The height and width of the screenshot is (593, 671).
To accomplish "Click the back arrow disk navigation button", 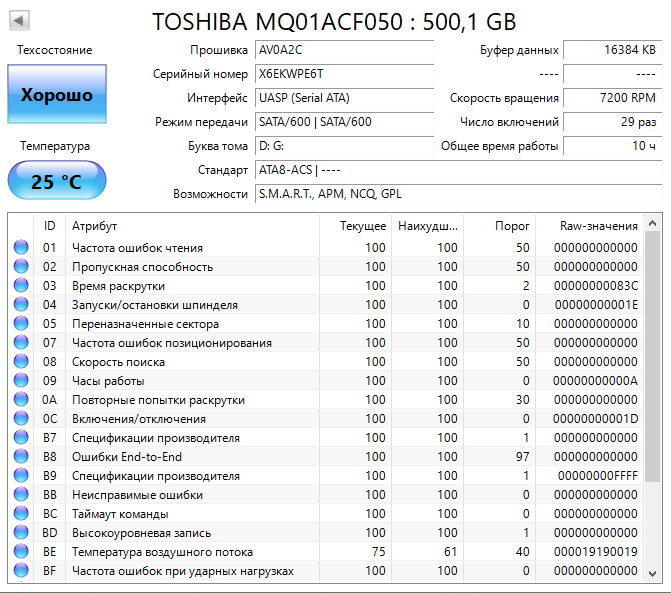I will (19, 21).
